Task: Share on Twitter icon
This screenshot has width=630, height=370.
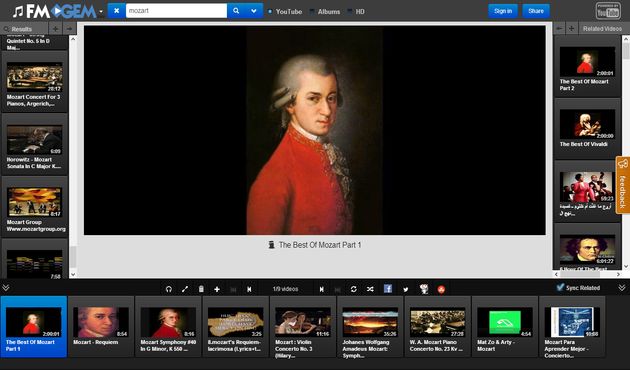Action: click(x=406, y=289)
